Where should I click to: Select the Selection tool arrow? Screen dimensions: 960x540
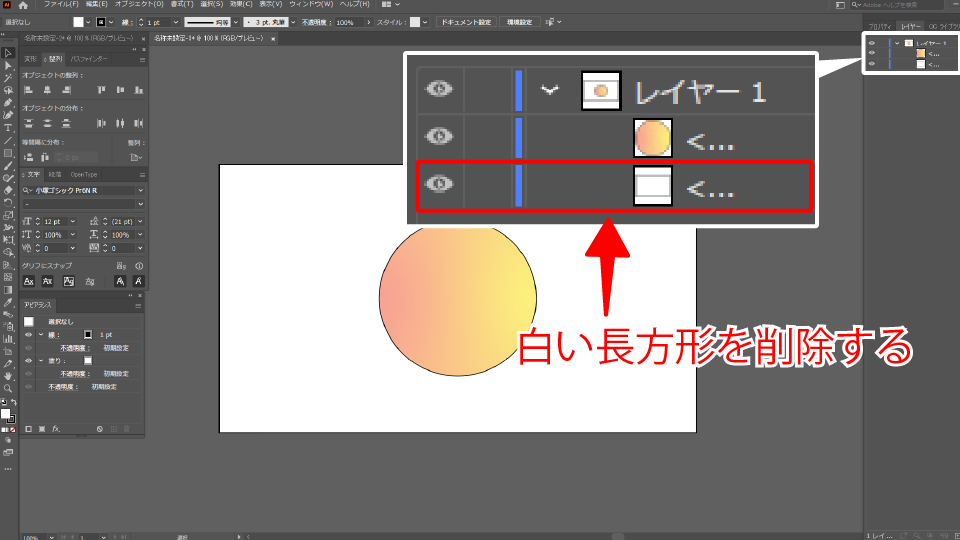[x=7, y=52]
